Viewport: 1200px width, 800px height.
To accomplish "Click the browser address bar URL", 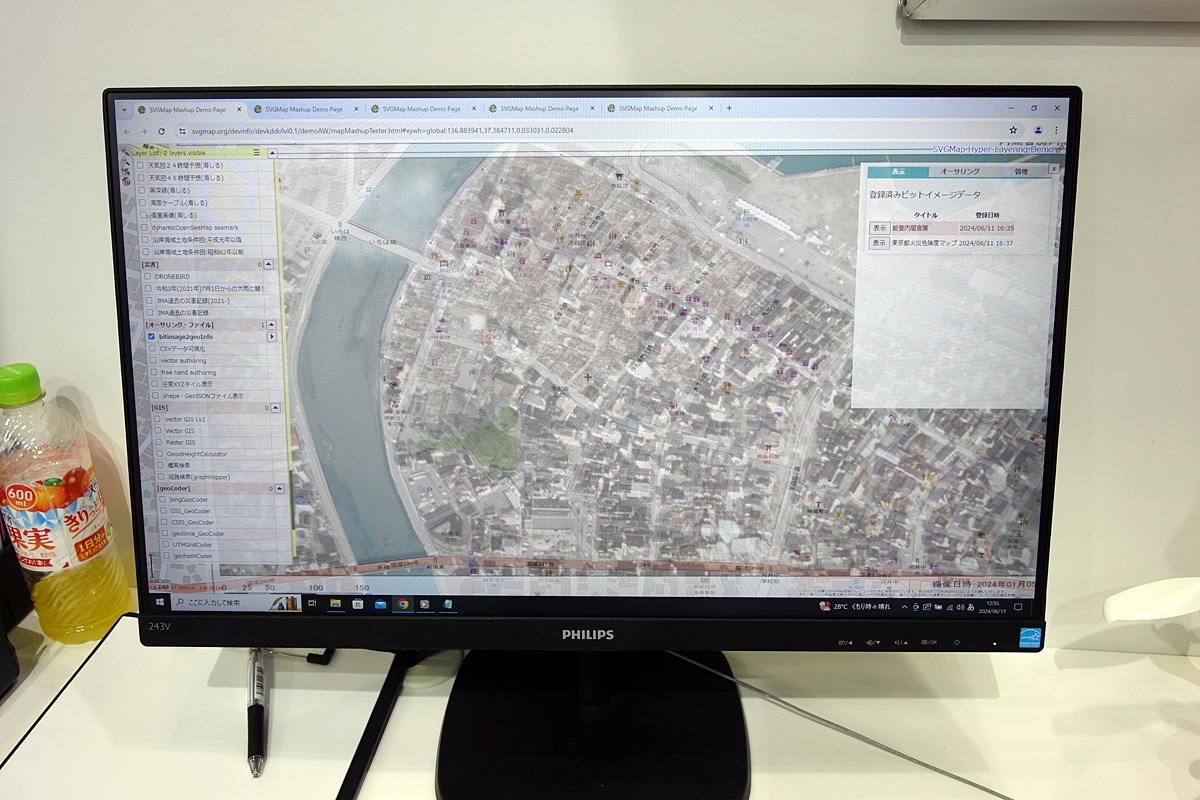I will coord(382,131).
